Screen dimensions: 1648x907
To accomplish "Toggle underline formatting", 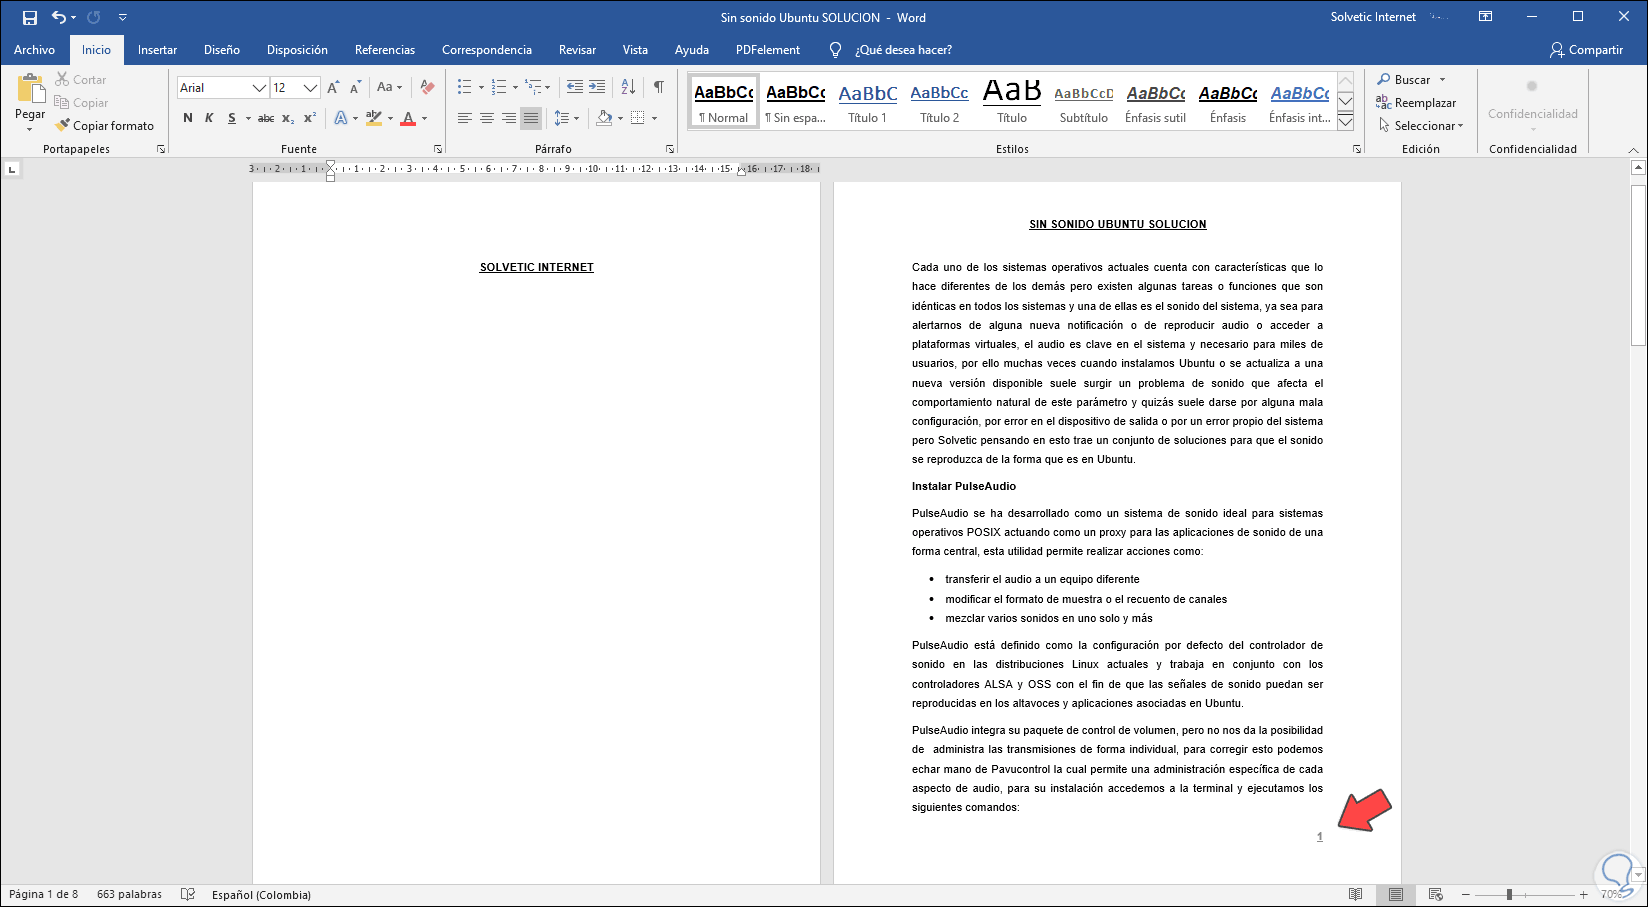I will pyautogui.click(x=232, y=118).
